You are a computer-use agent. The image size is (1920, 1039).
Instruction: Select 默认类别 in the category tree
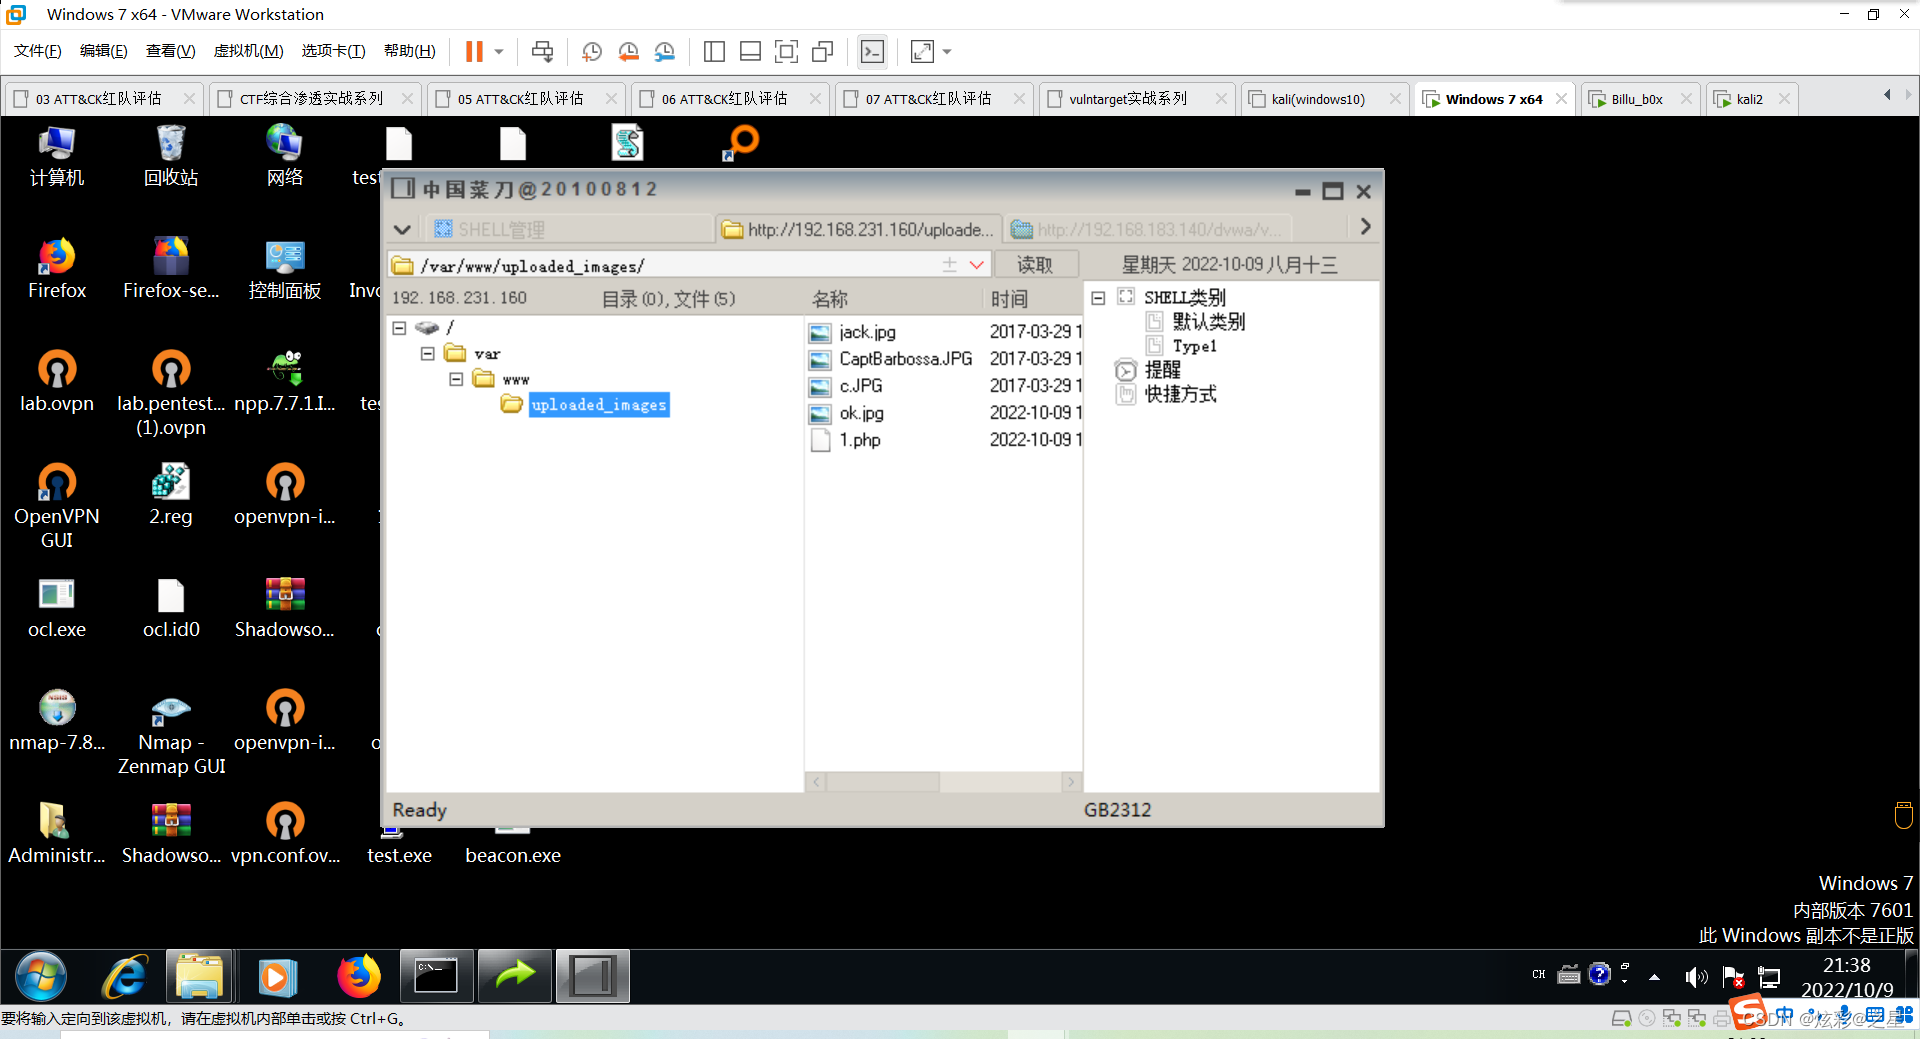coord(1208,321)
